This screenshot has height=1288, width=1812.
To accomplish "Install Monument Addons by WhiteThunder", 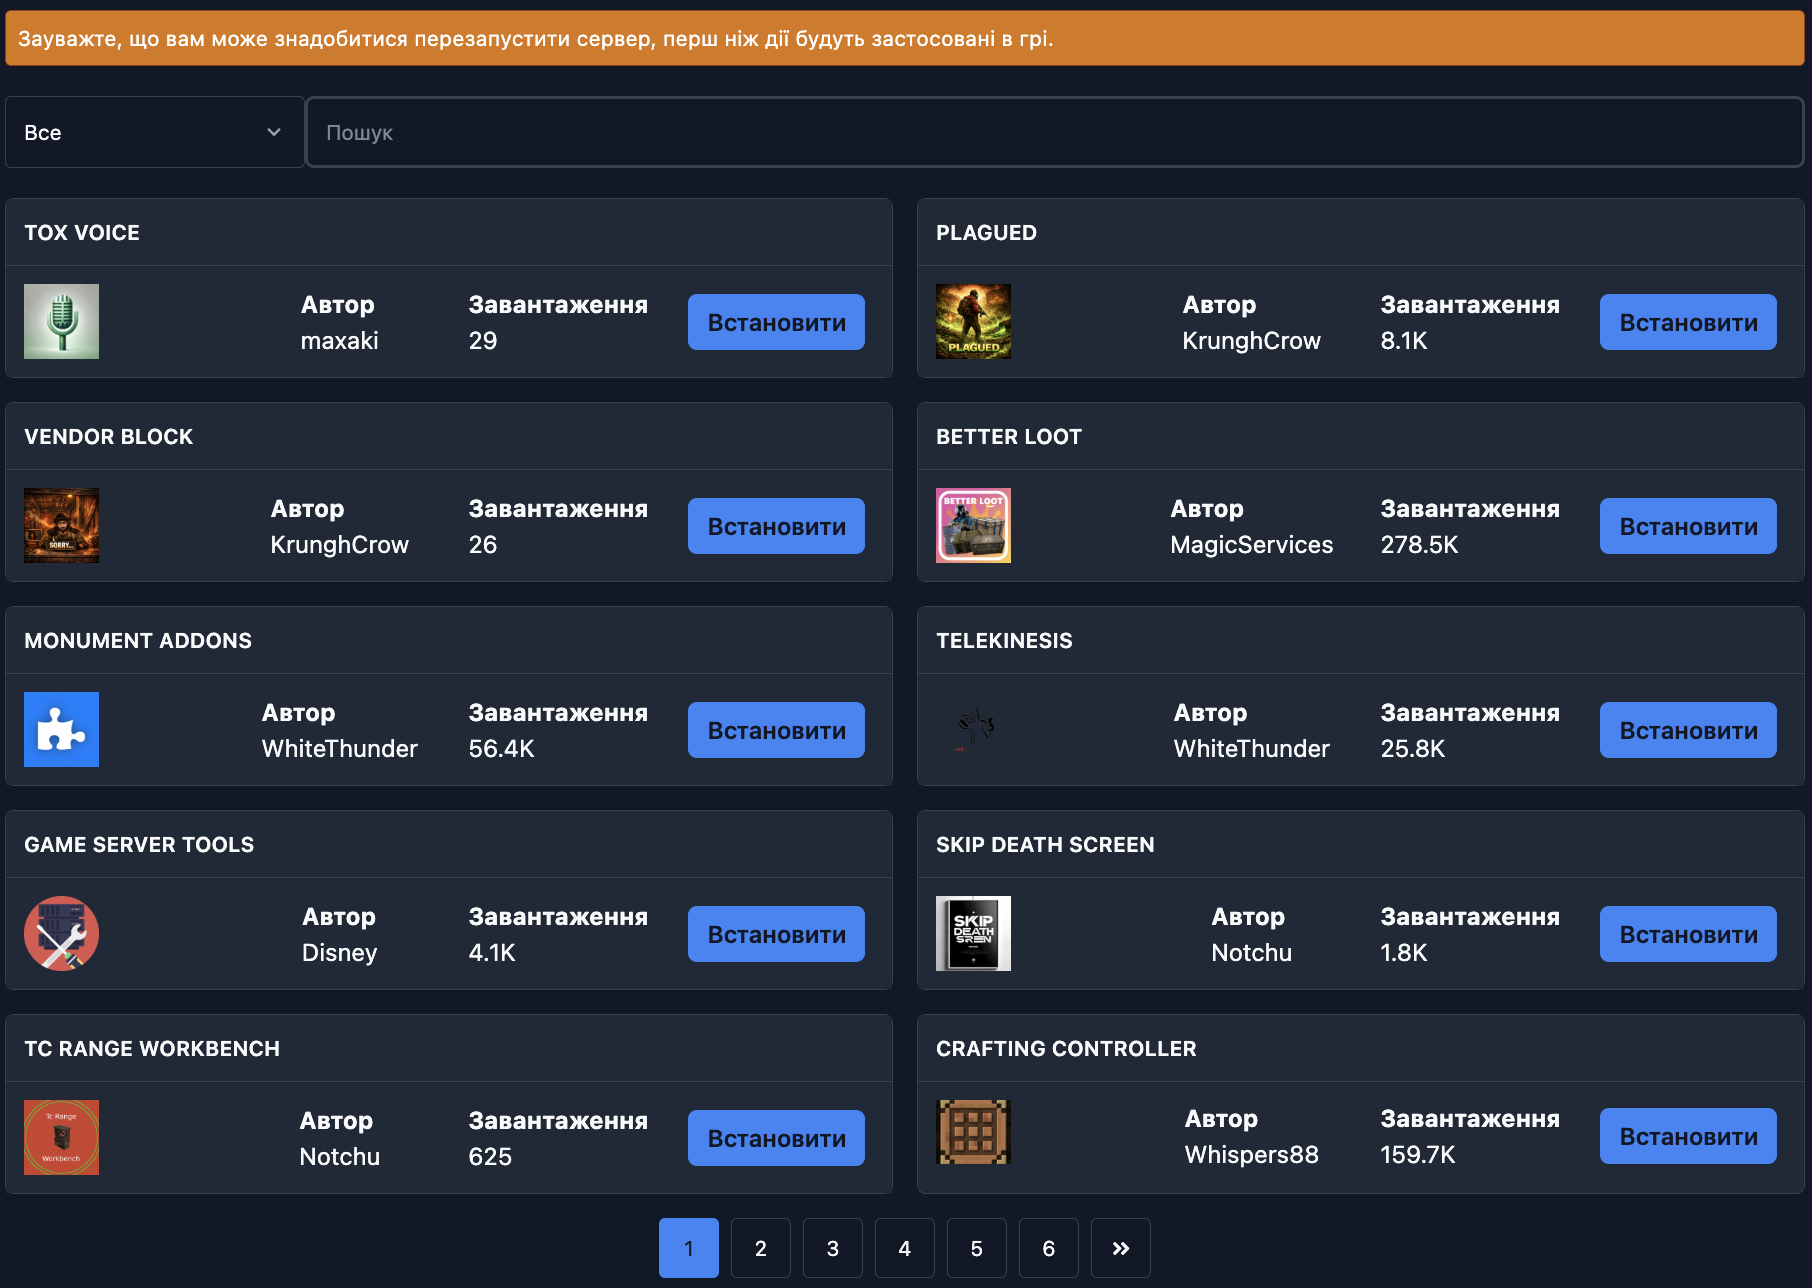I will click(775, 729).
